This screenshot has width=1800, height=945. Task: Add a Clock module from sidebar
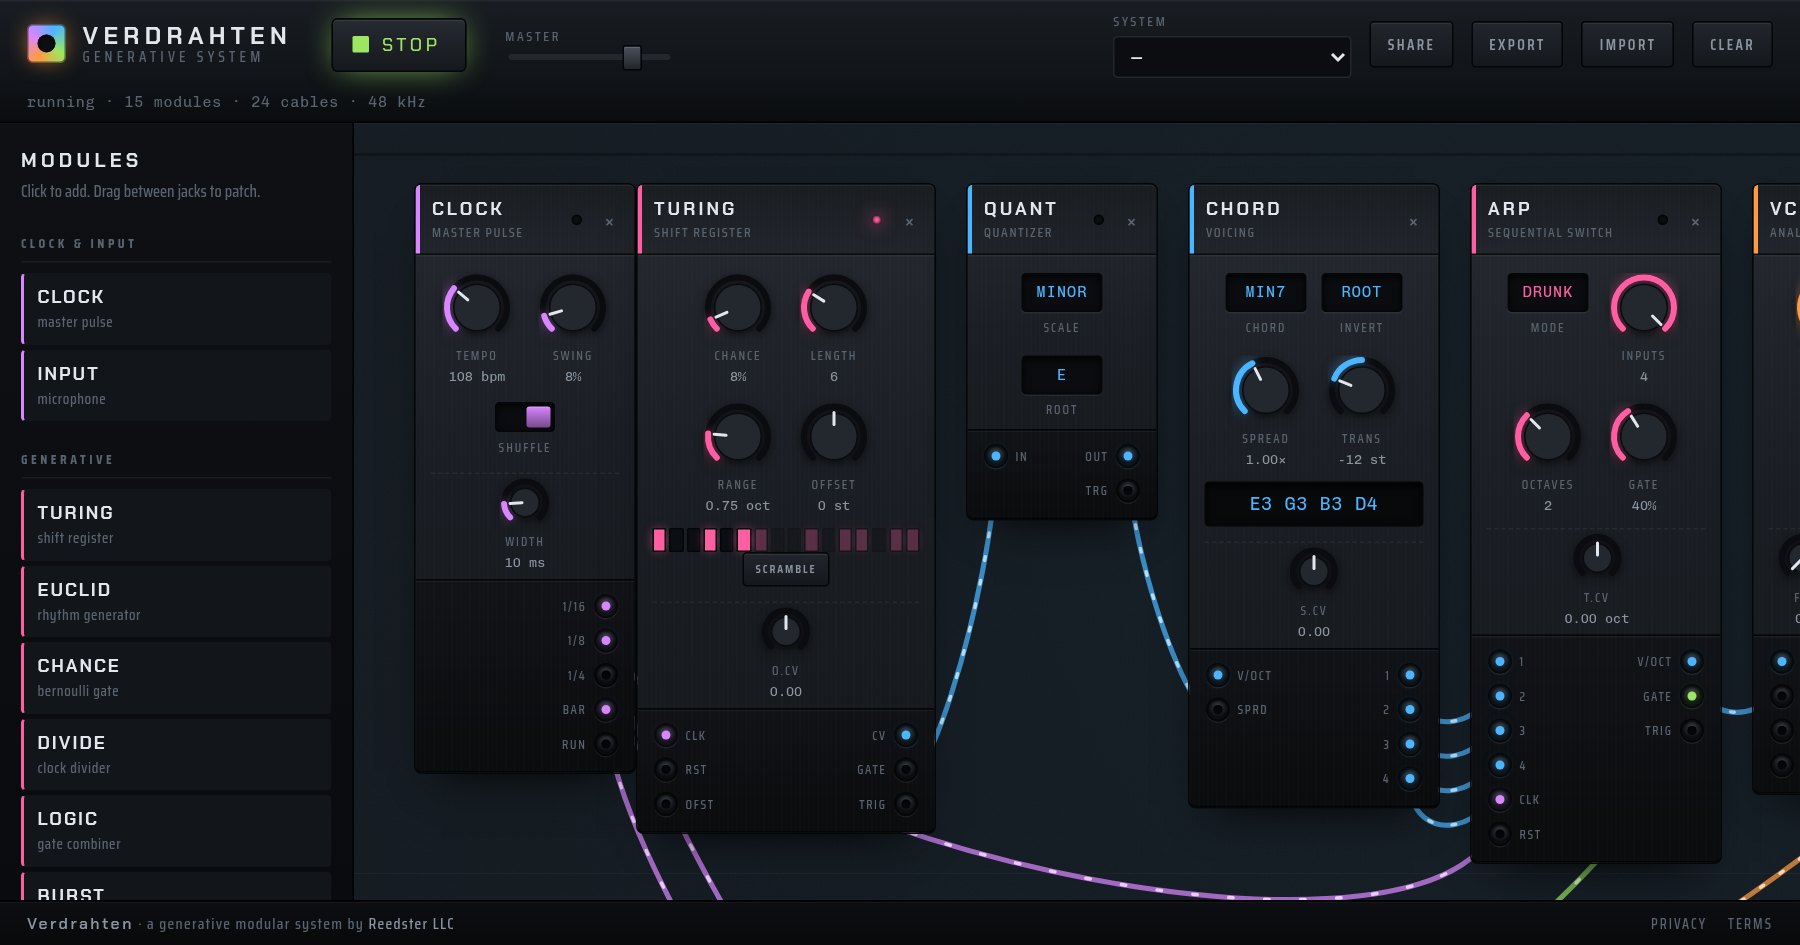tap(176, 309)
